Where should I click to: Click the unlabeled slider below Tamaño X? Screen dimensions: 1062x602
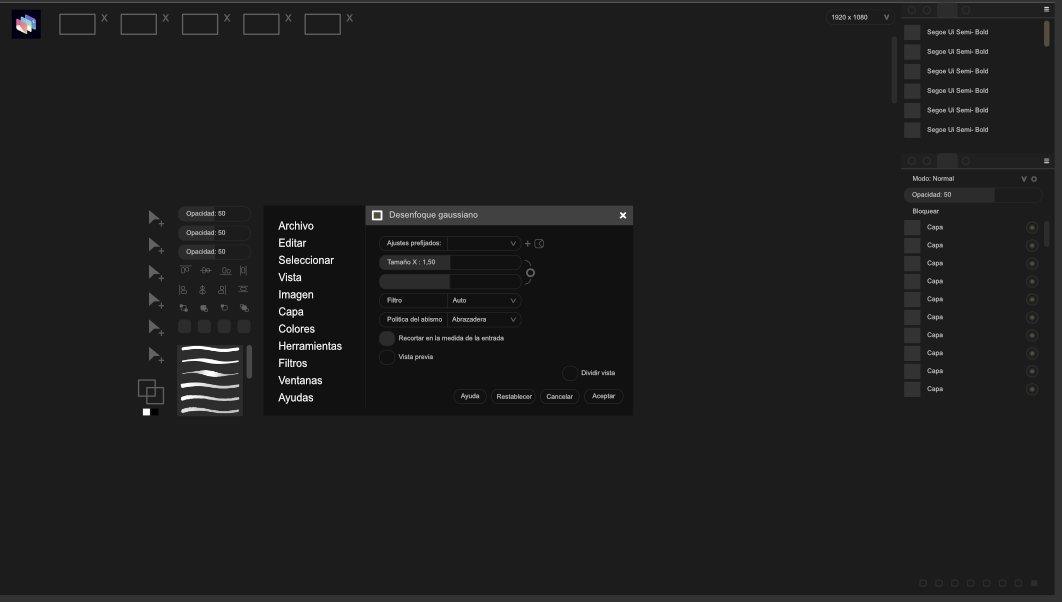click(x=450, y=282)
